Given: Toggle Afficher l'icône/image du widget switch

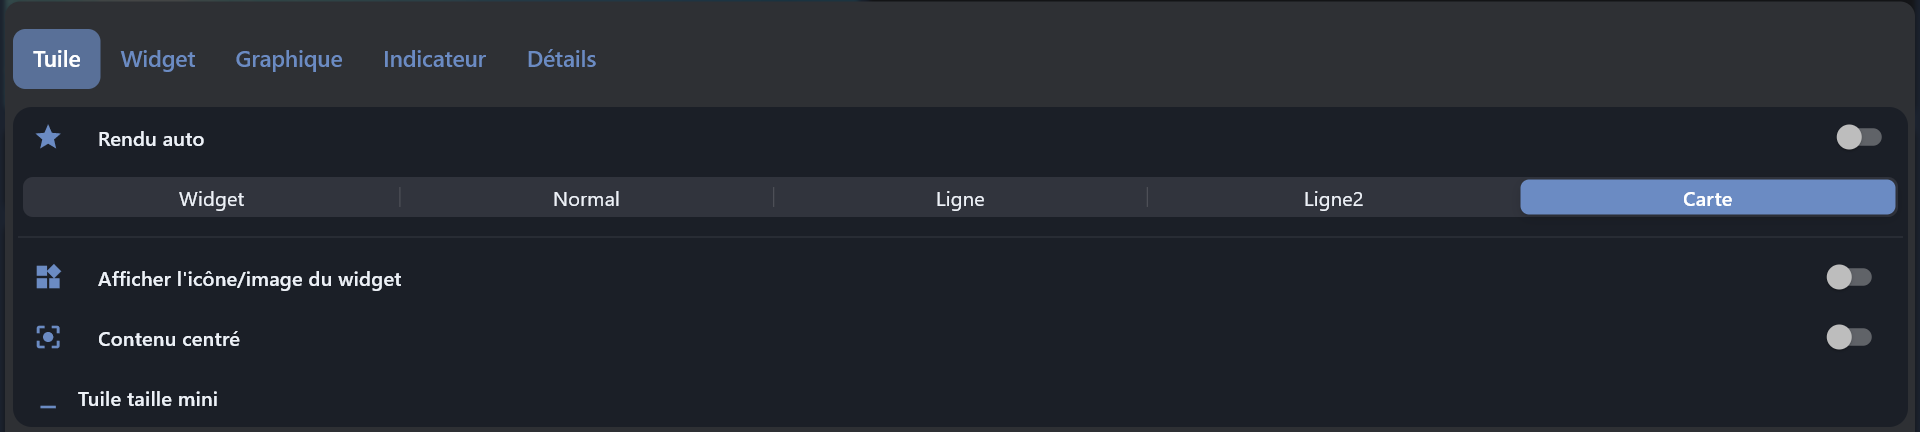Looking at the screenshot, I should pos(1848,277).
